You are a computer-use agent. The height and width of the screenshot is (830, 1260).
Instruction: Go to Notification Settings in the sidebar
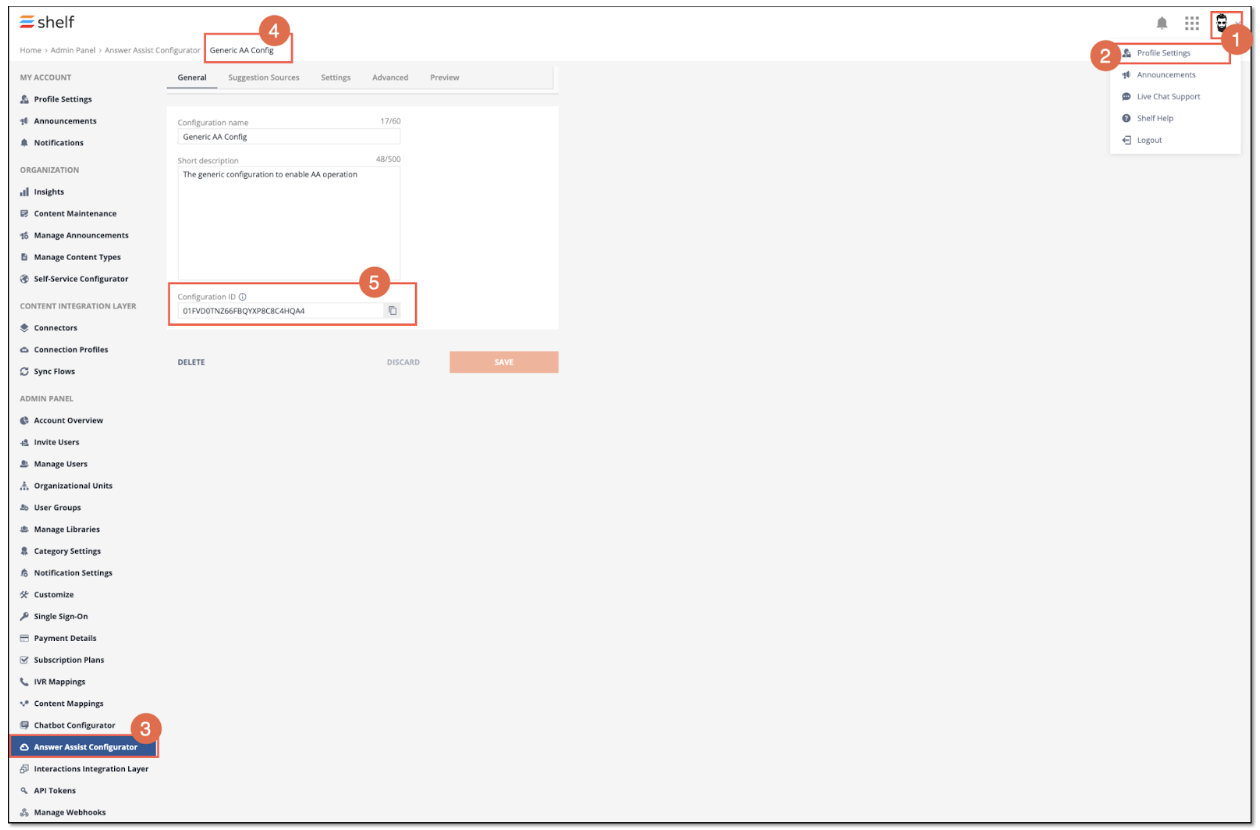(73, 573)
